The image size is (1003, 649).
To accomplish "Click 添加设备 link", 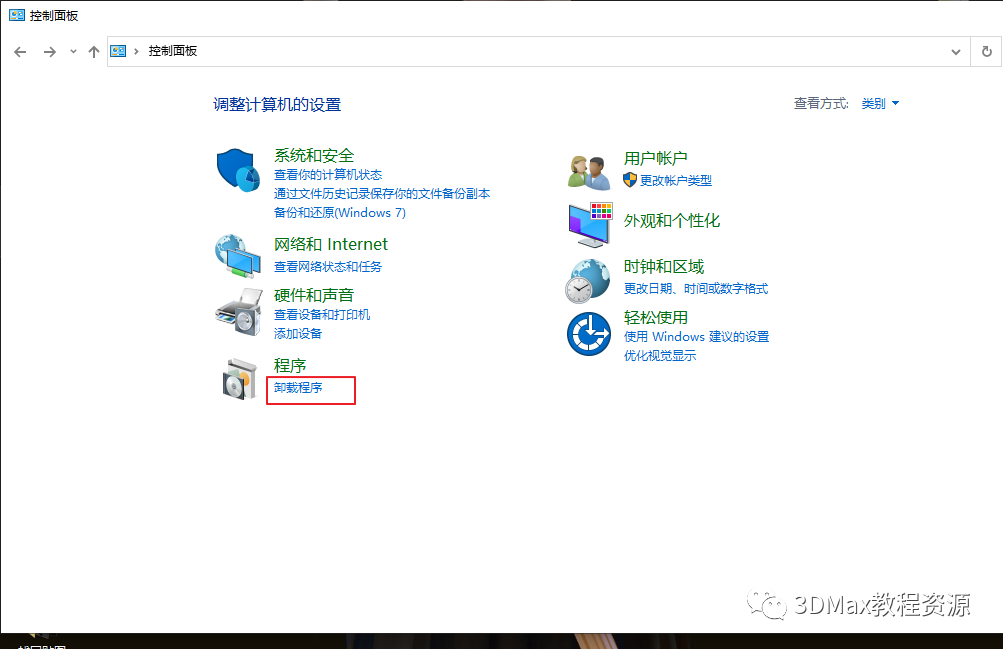I will click(x=297, y=334).
